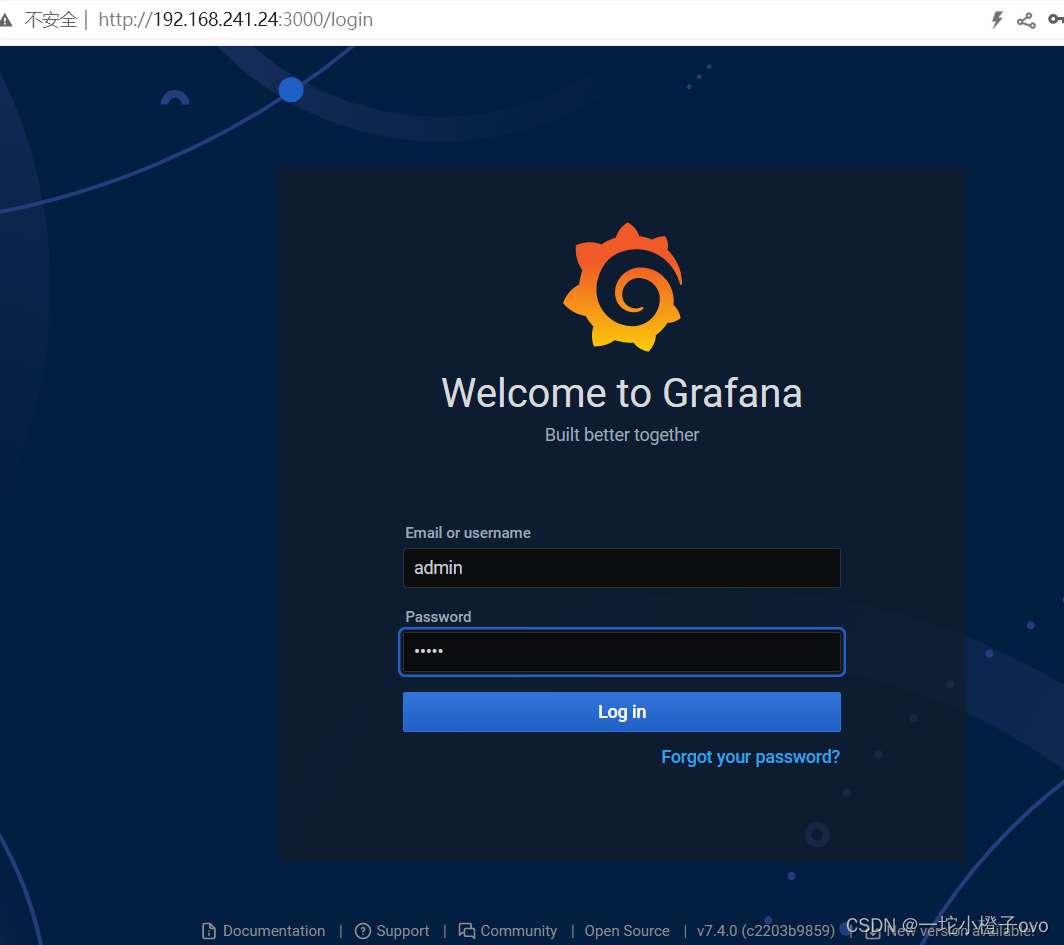This screenshot has width=1064, height=945.
Task: Click the Grafana logo
Action: click(x=623, y=287)
